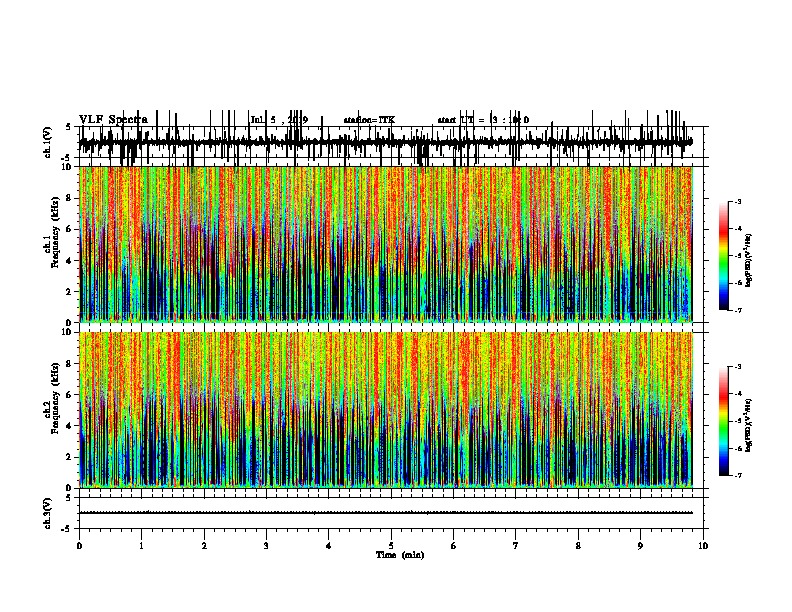This screenshot has height=612, width=792.
Task: Click the "10" tick on the time axis
Action: (703, 546)
